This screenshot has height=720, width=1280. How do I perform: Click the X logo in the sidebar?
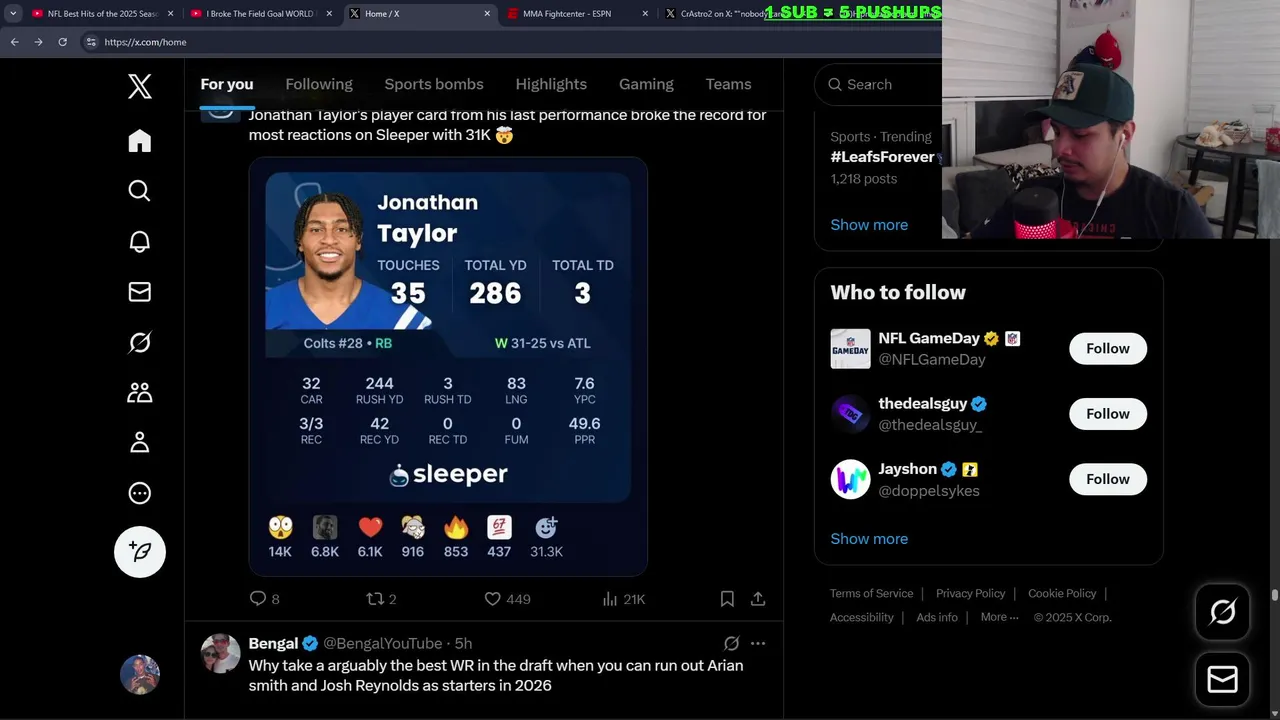[140, 87]
